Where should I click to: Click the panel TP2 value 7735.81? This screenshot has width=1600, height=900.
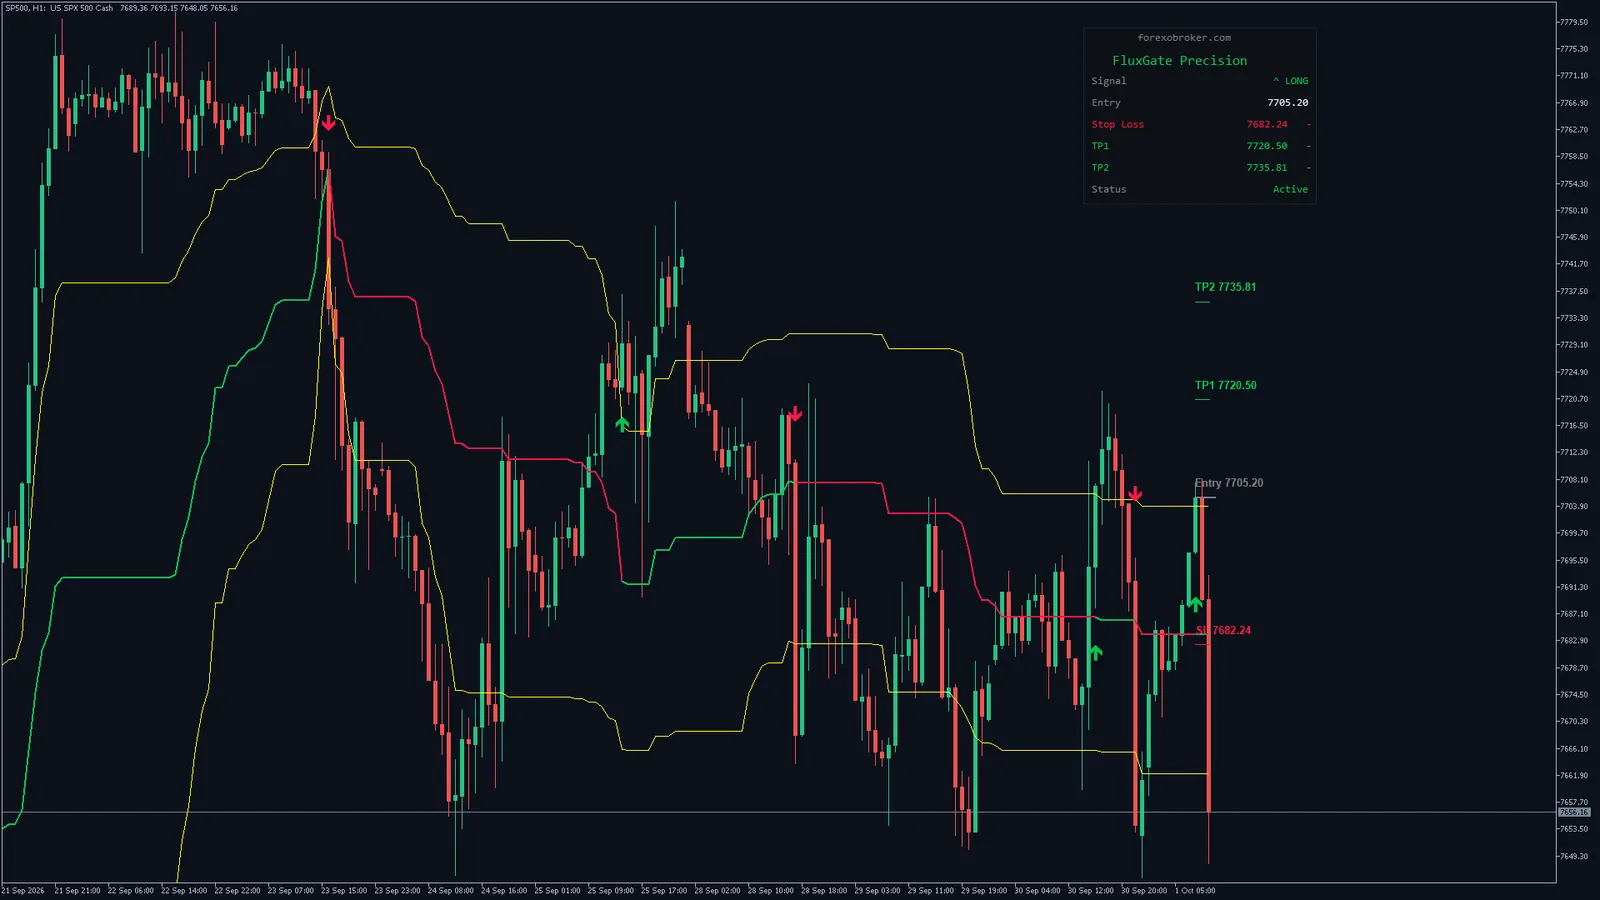tap(1267, 168)
